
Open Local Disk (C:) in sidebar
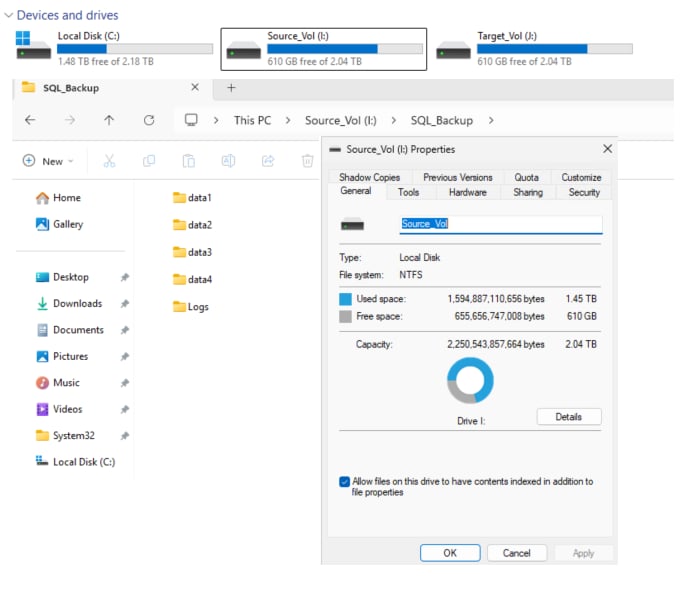click(x=75, y=462)
